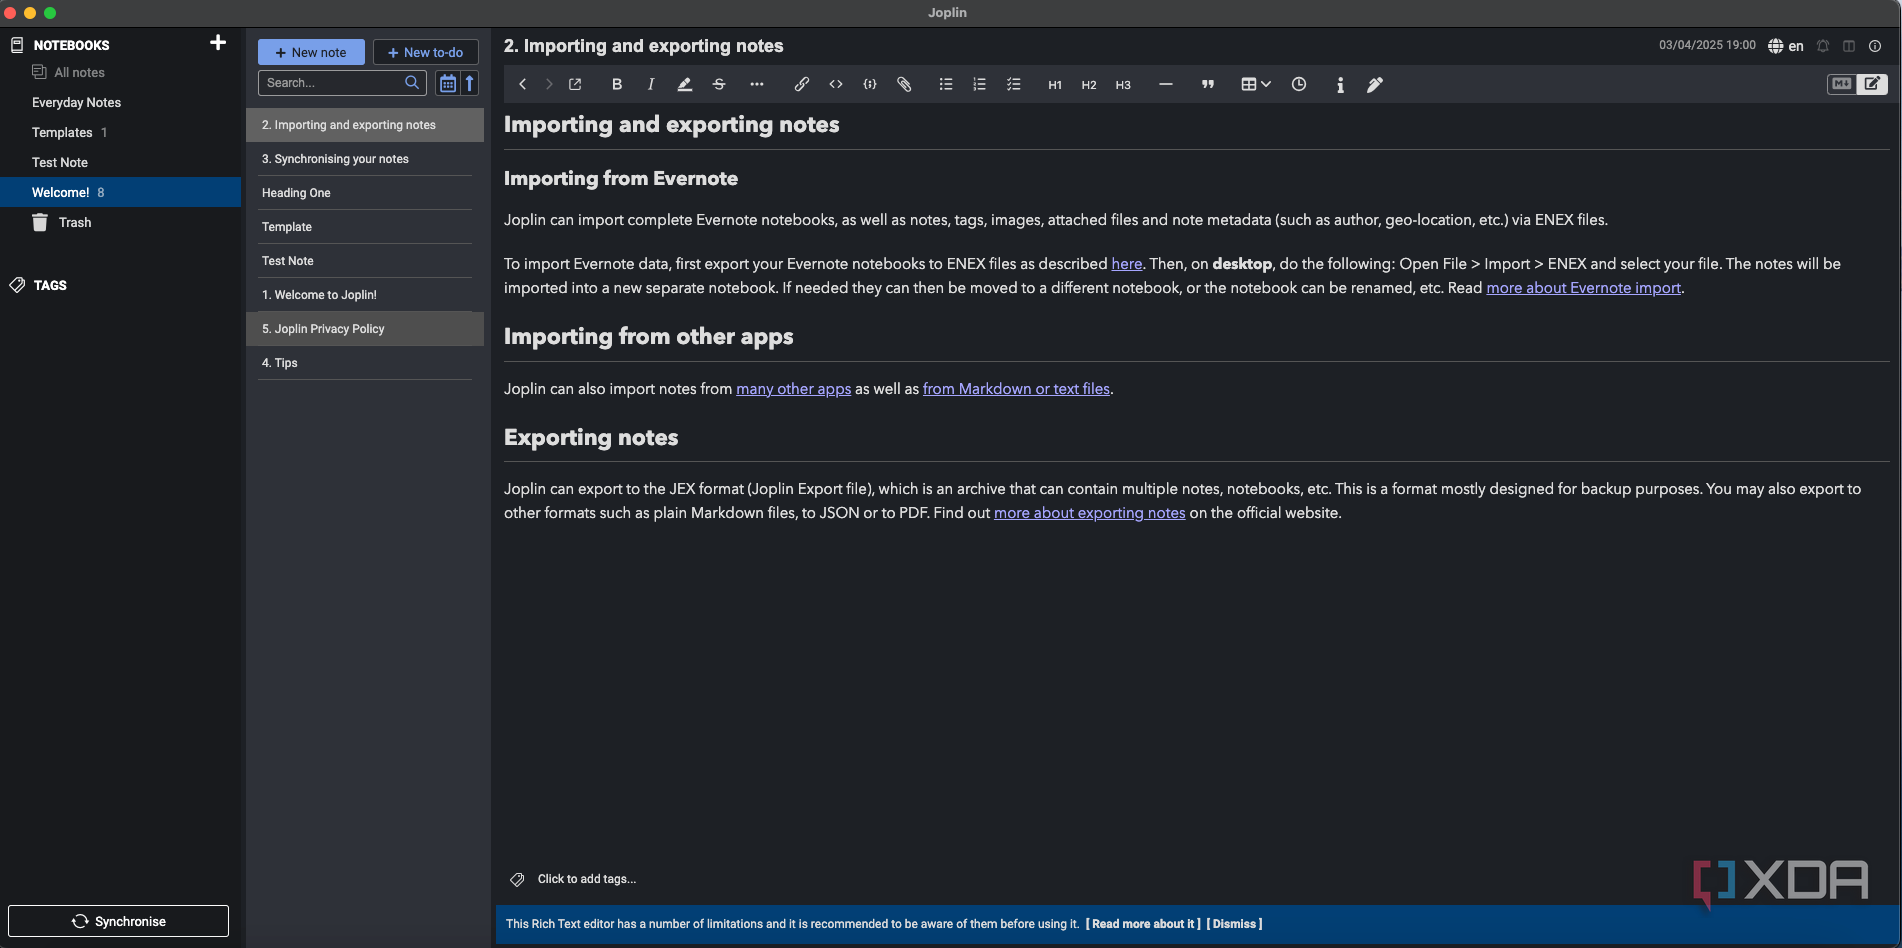Click the New note button
1902x948 pixels.
point(311,52)
